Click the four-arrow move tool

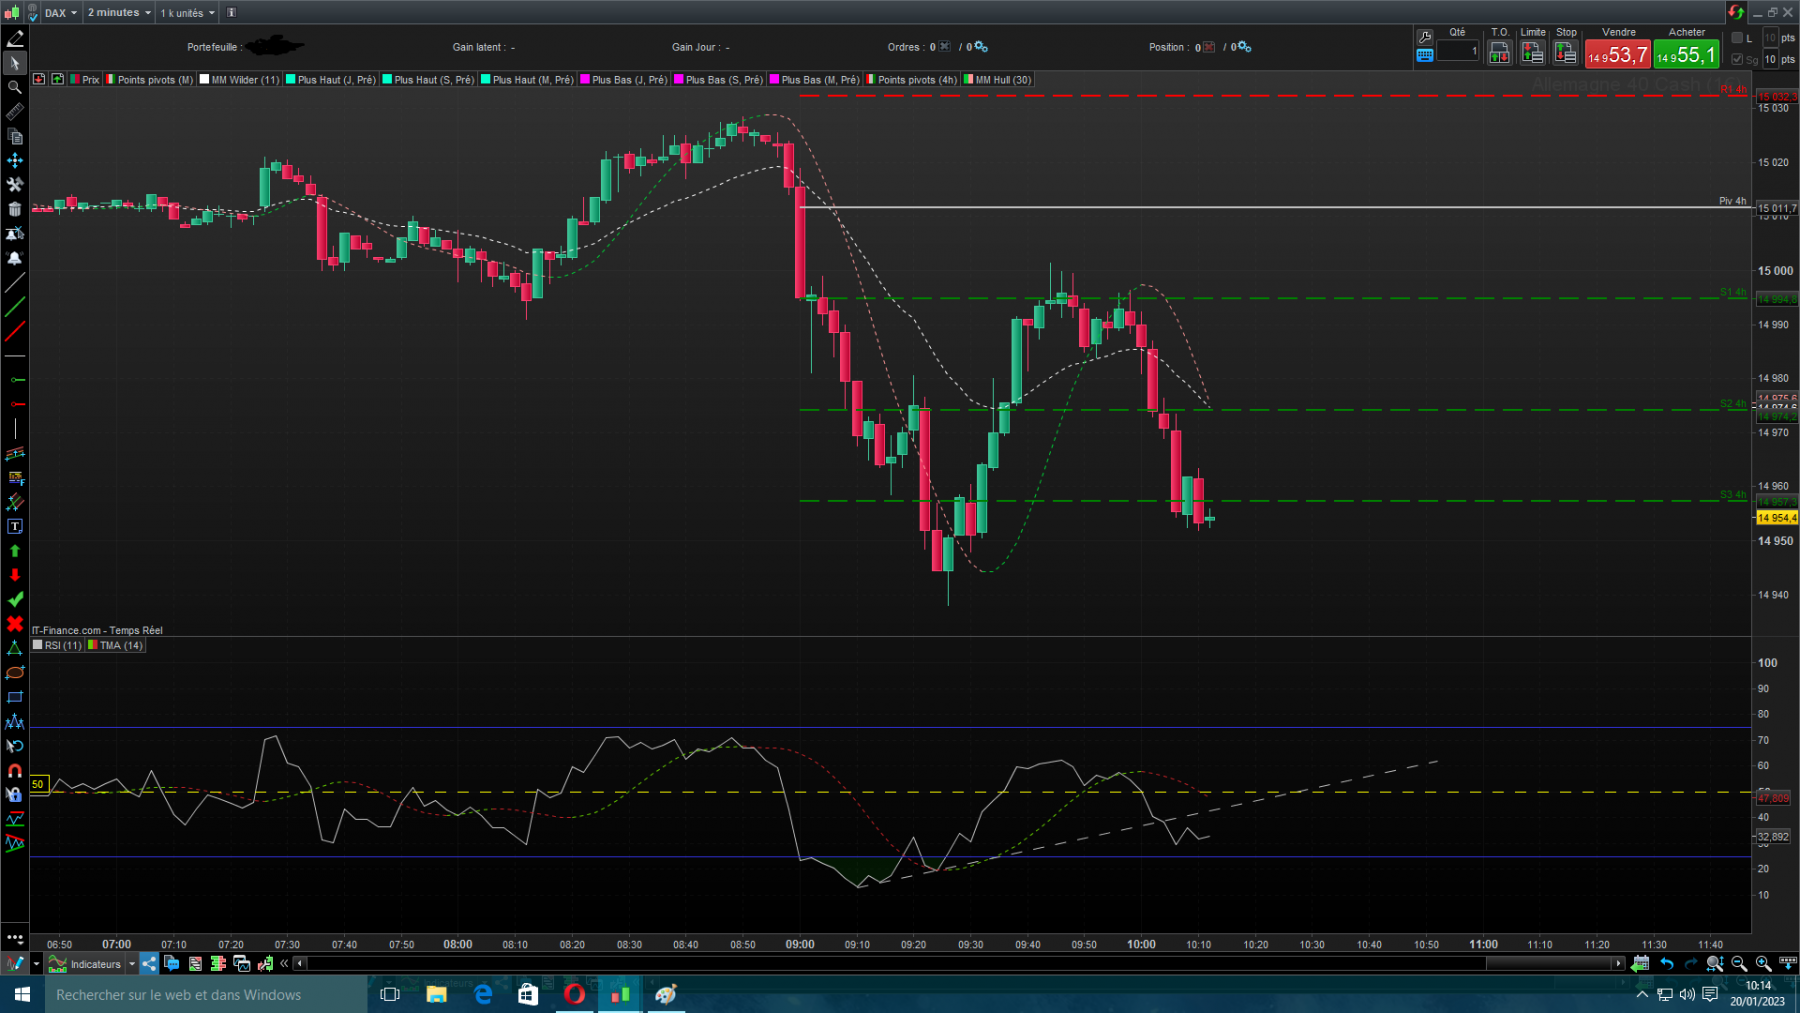(x=15, y=160)
